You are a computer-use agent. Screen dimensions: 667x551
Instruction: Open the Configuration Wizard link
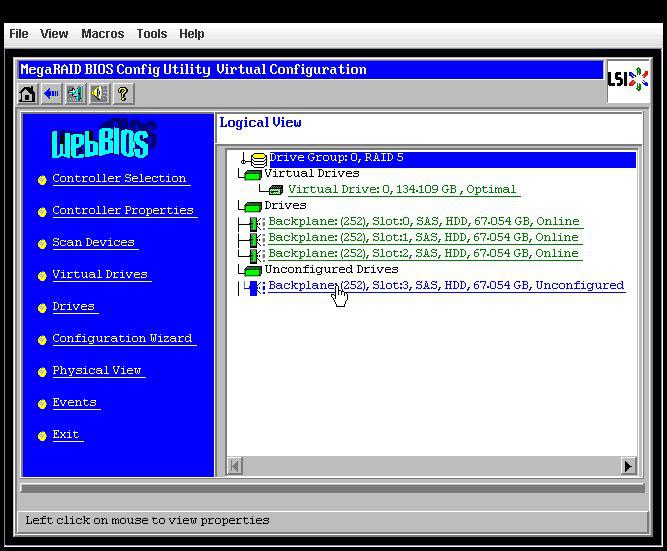click(x=122, y=339)
